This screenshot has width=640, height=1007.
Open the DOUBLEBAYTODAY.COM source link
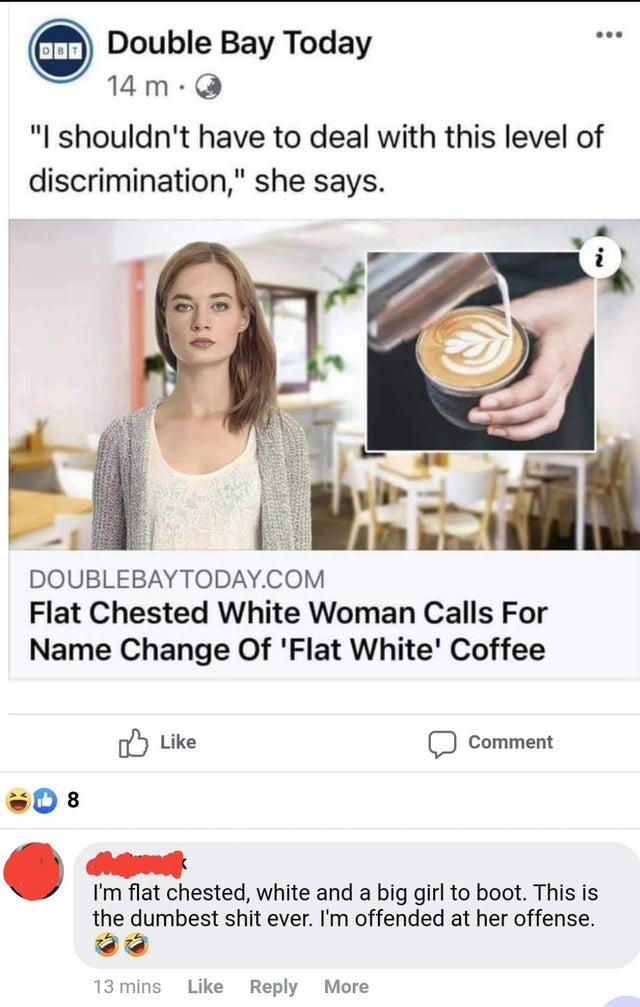click(177, 579)
